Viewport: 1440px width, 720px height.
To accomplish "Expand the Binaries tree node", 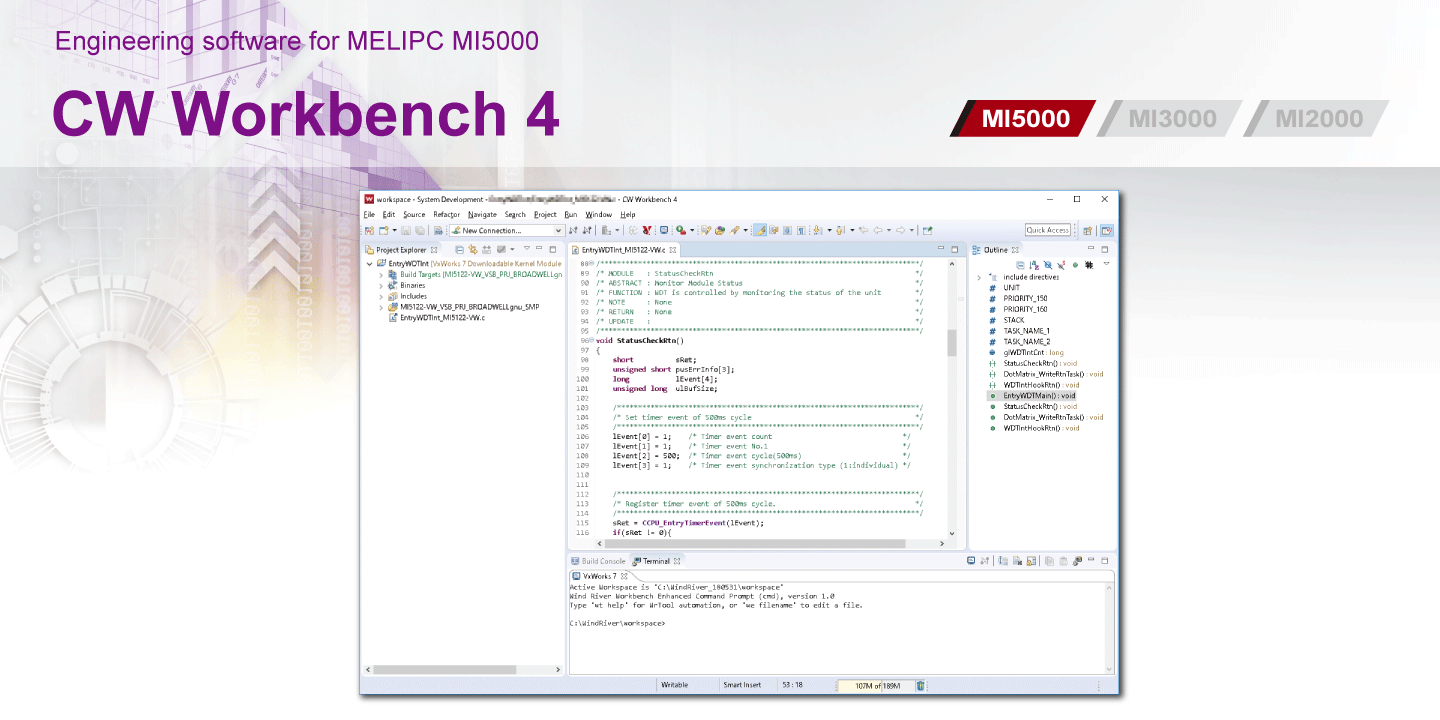I will pyautogui.click(x=381, y=285).
